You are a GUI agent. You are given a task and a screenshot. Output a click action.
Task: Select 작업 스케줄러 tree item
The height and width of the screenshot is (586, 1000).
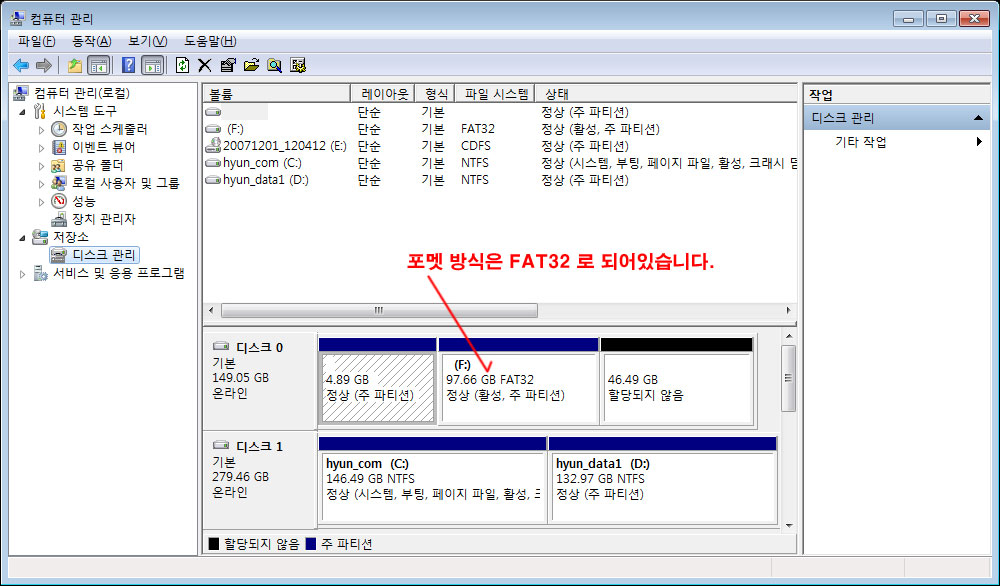[x=109, y=129]
